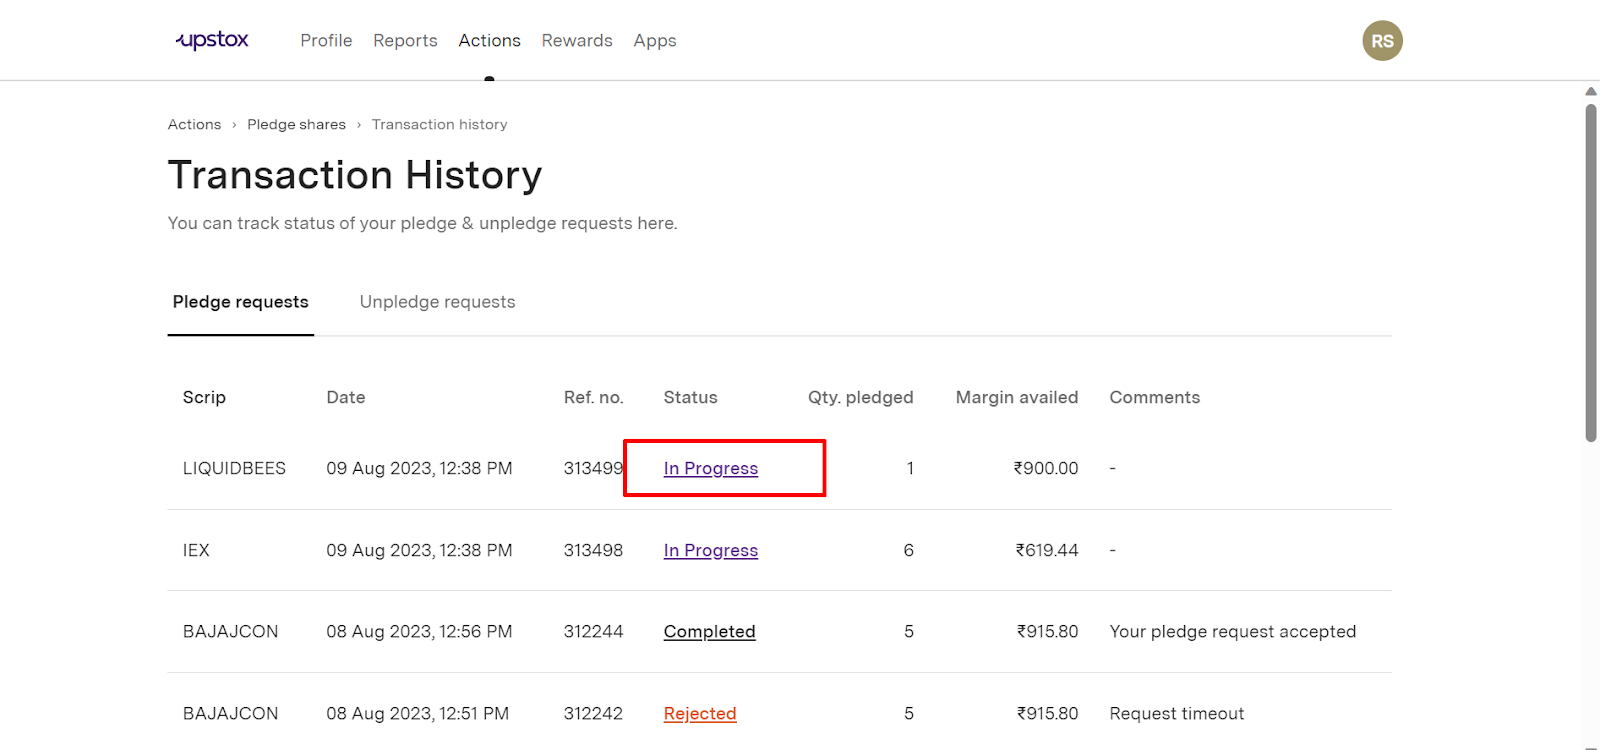
Task: Switch to the Pledge requests tab
Action: tap(240, 302)
